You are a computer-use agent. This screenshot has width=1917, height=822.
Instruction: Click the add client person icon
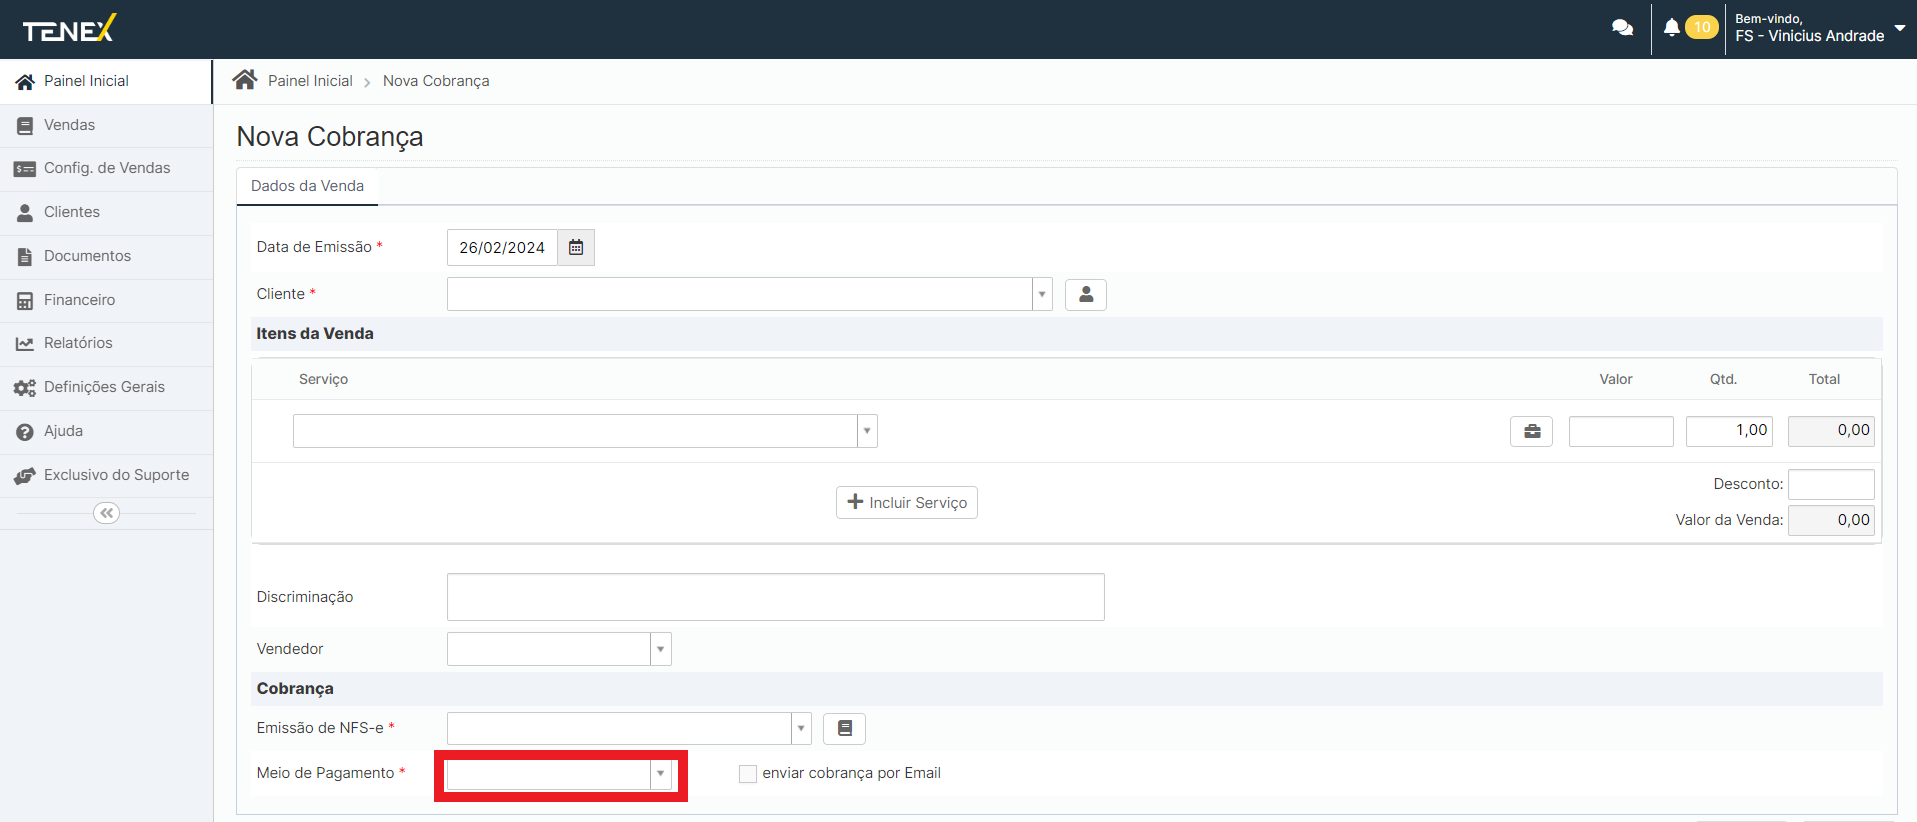click(x=1085, y=295)
